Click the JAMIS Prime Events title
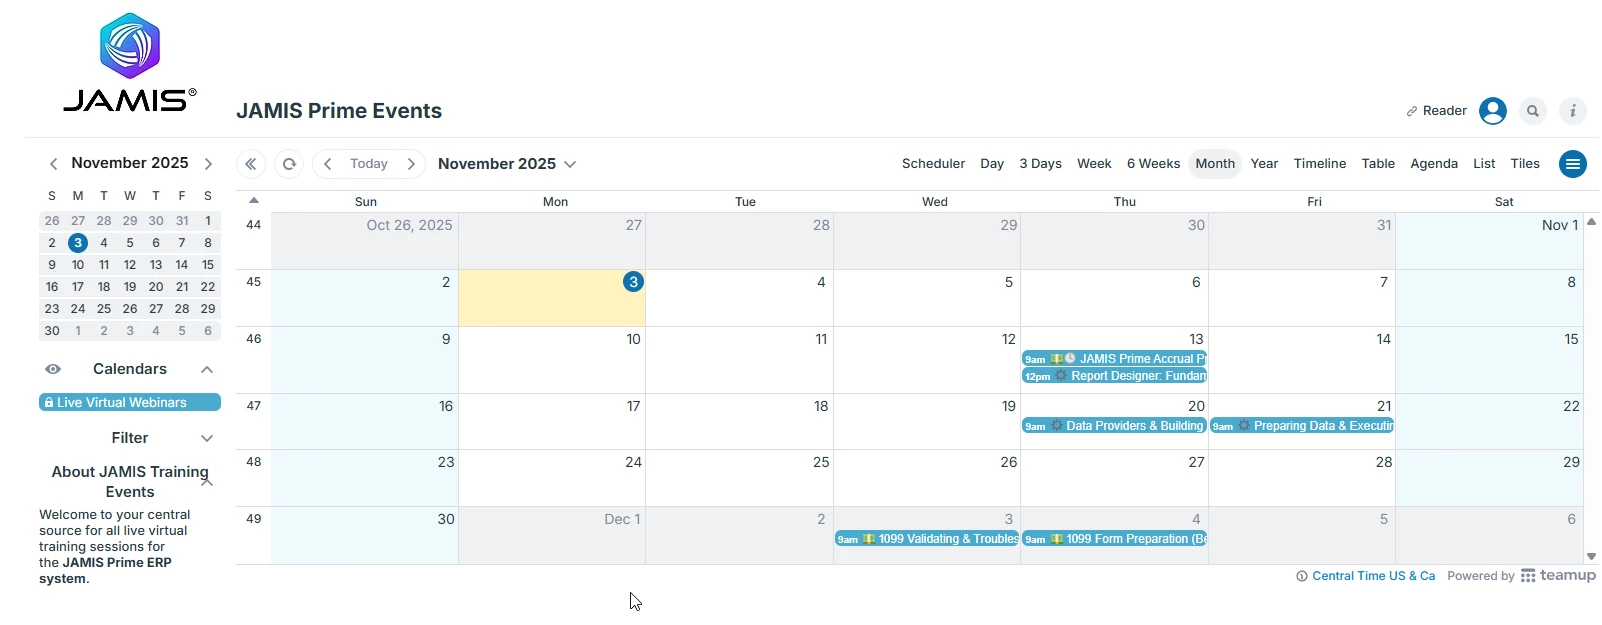 coord(339,111)
